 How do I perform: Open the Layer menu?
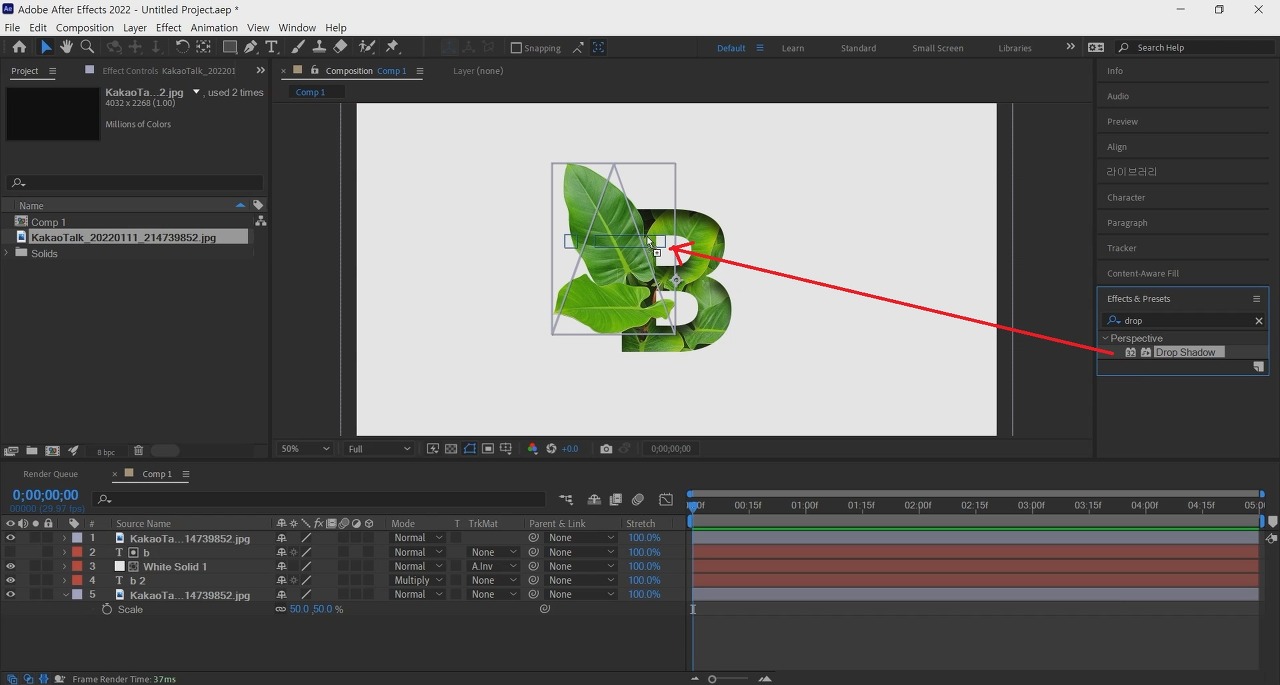point(135,28)
